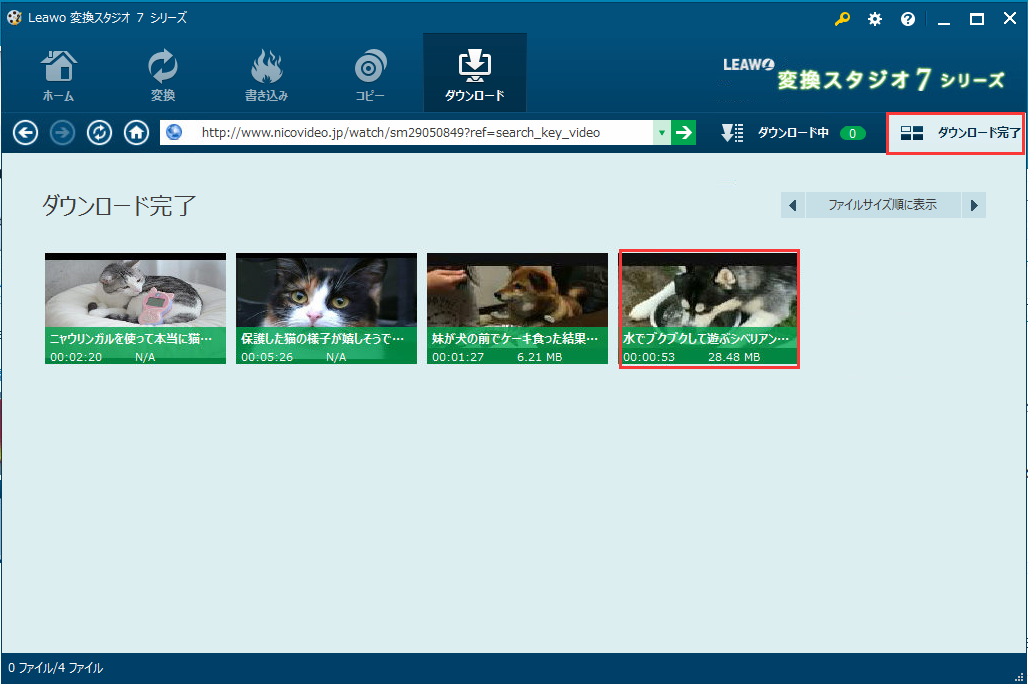Open the URL history dropdown arrow

click(661, 132)
